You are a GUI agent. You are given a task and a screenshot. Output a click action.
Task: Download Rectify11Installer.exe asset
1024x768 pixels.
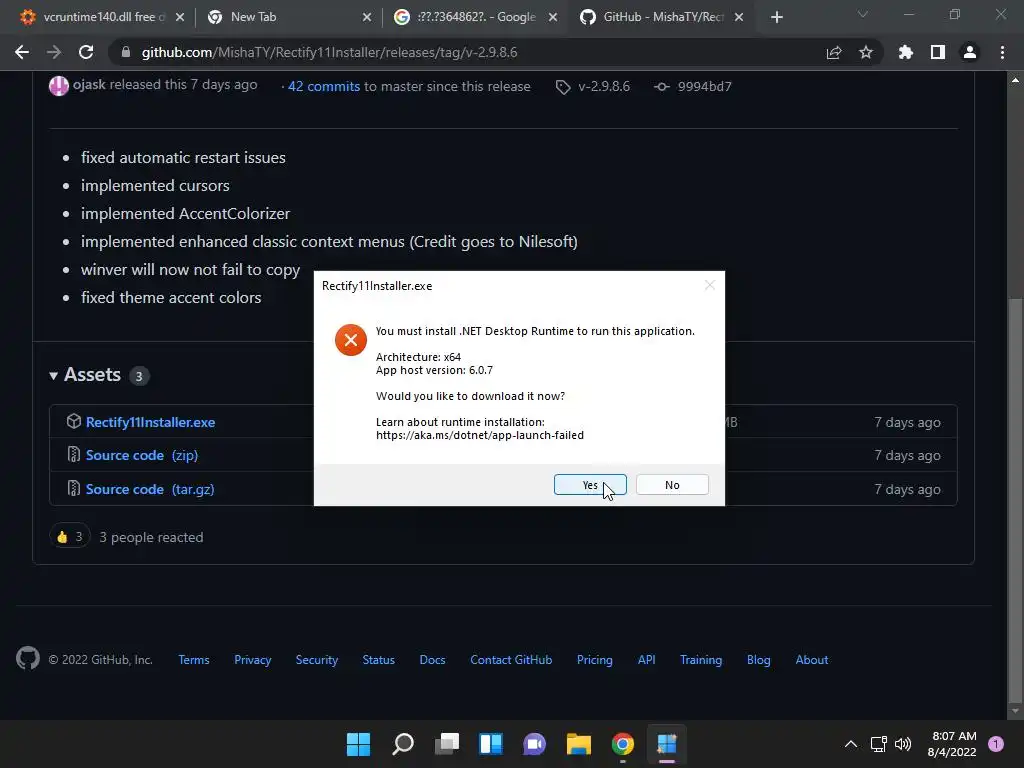point(150,423)
